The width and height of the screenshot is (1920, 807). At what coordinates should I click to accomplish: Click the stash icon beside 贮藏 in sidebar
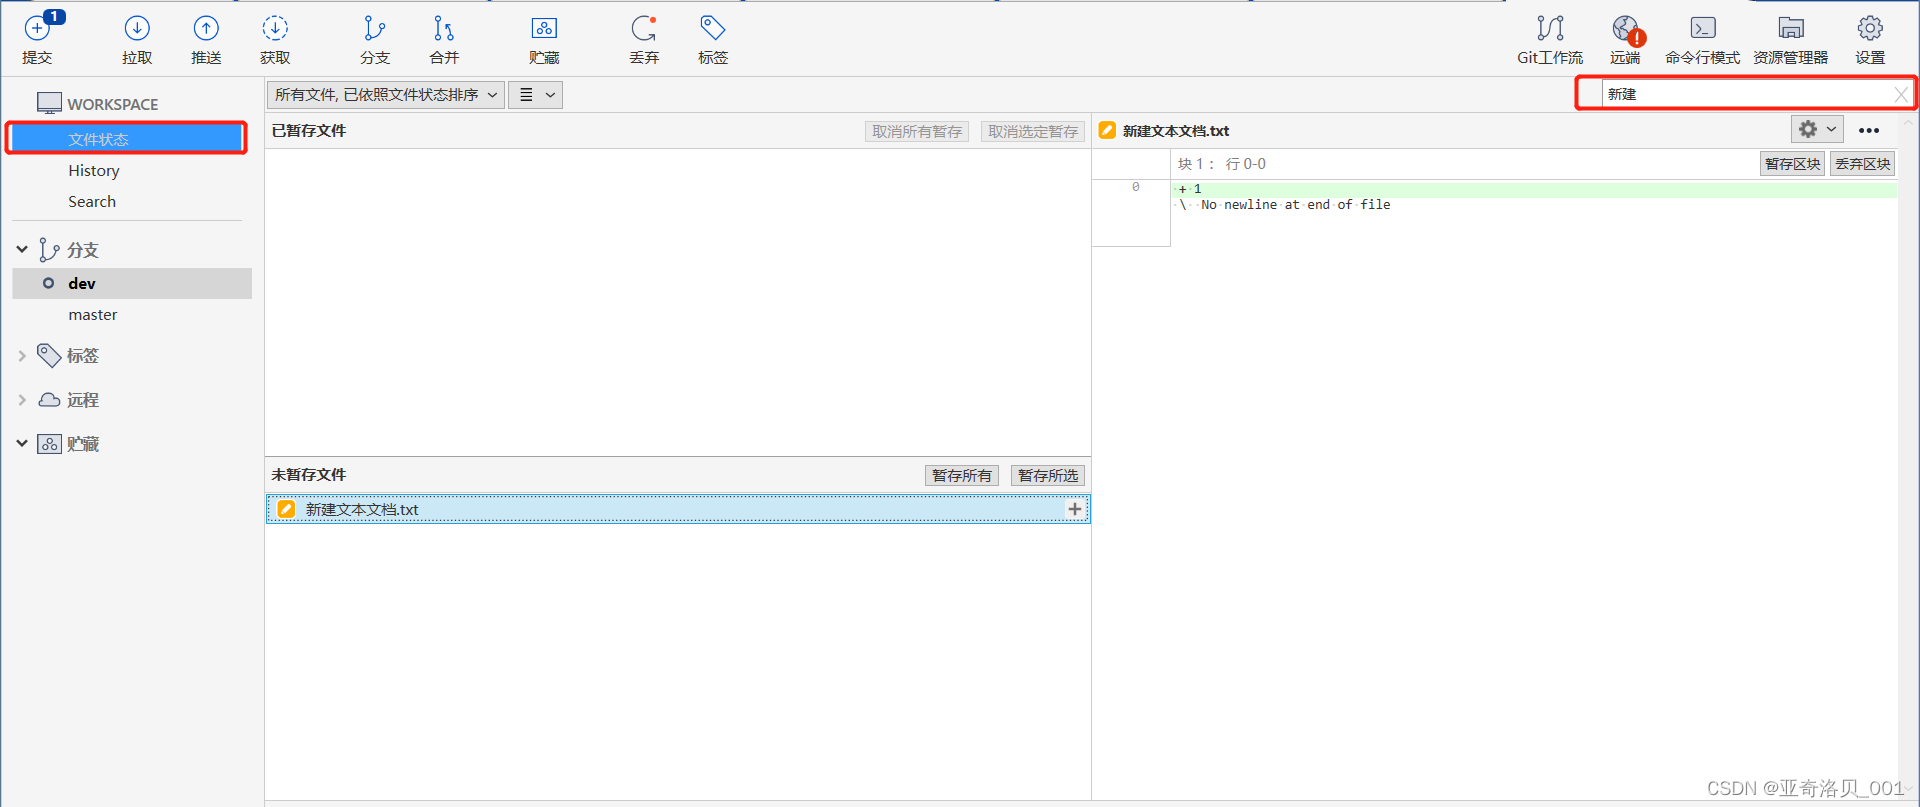click(x=49, y=444)
